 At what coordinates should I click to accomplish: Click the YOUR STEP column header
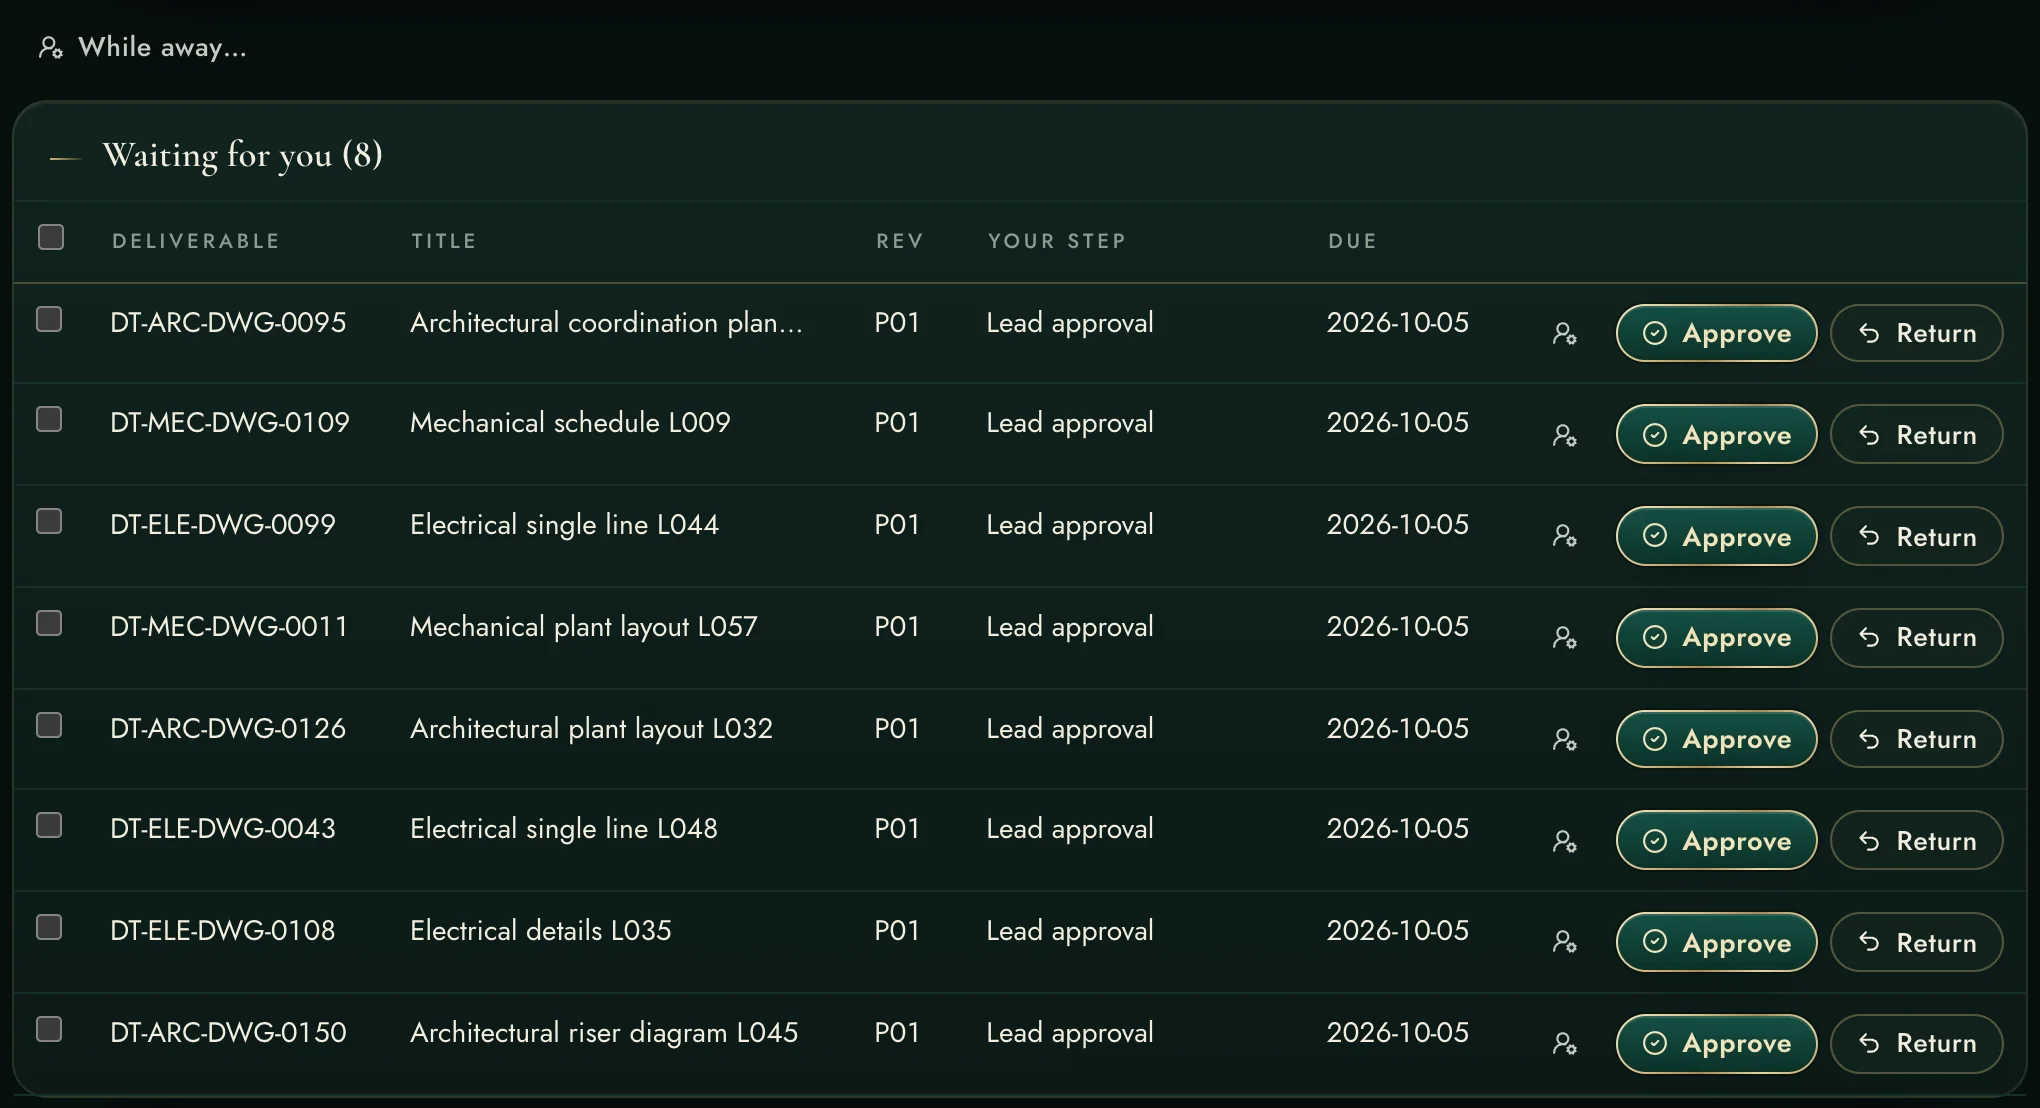click(1057, 241)
